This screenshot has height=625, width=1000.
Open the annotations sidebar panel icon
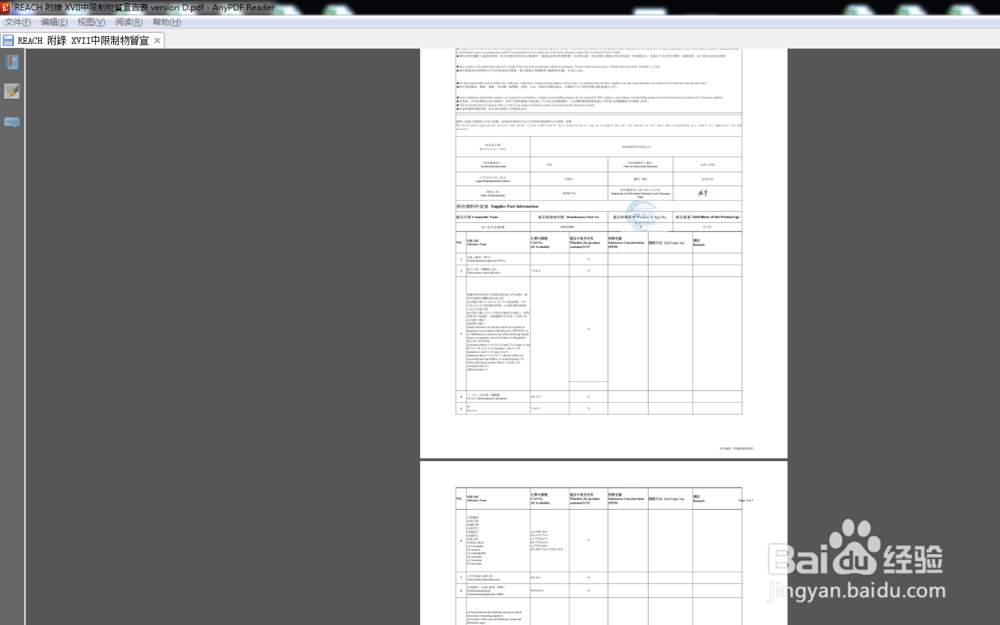coord(11,91)
